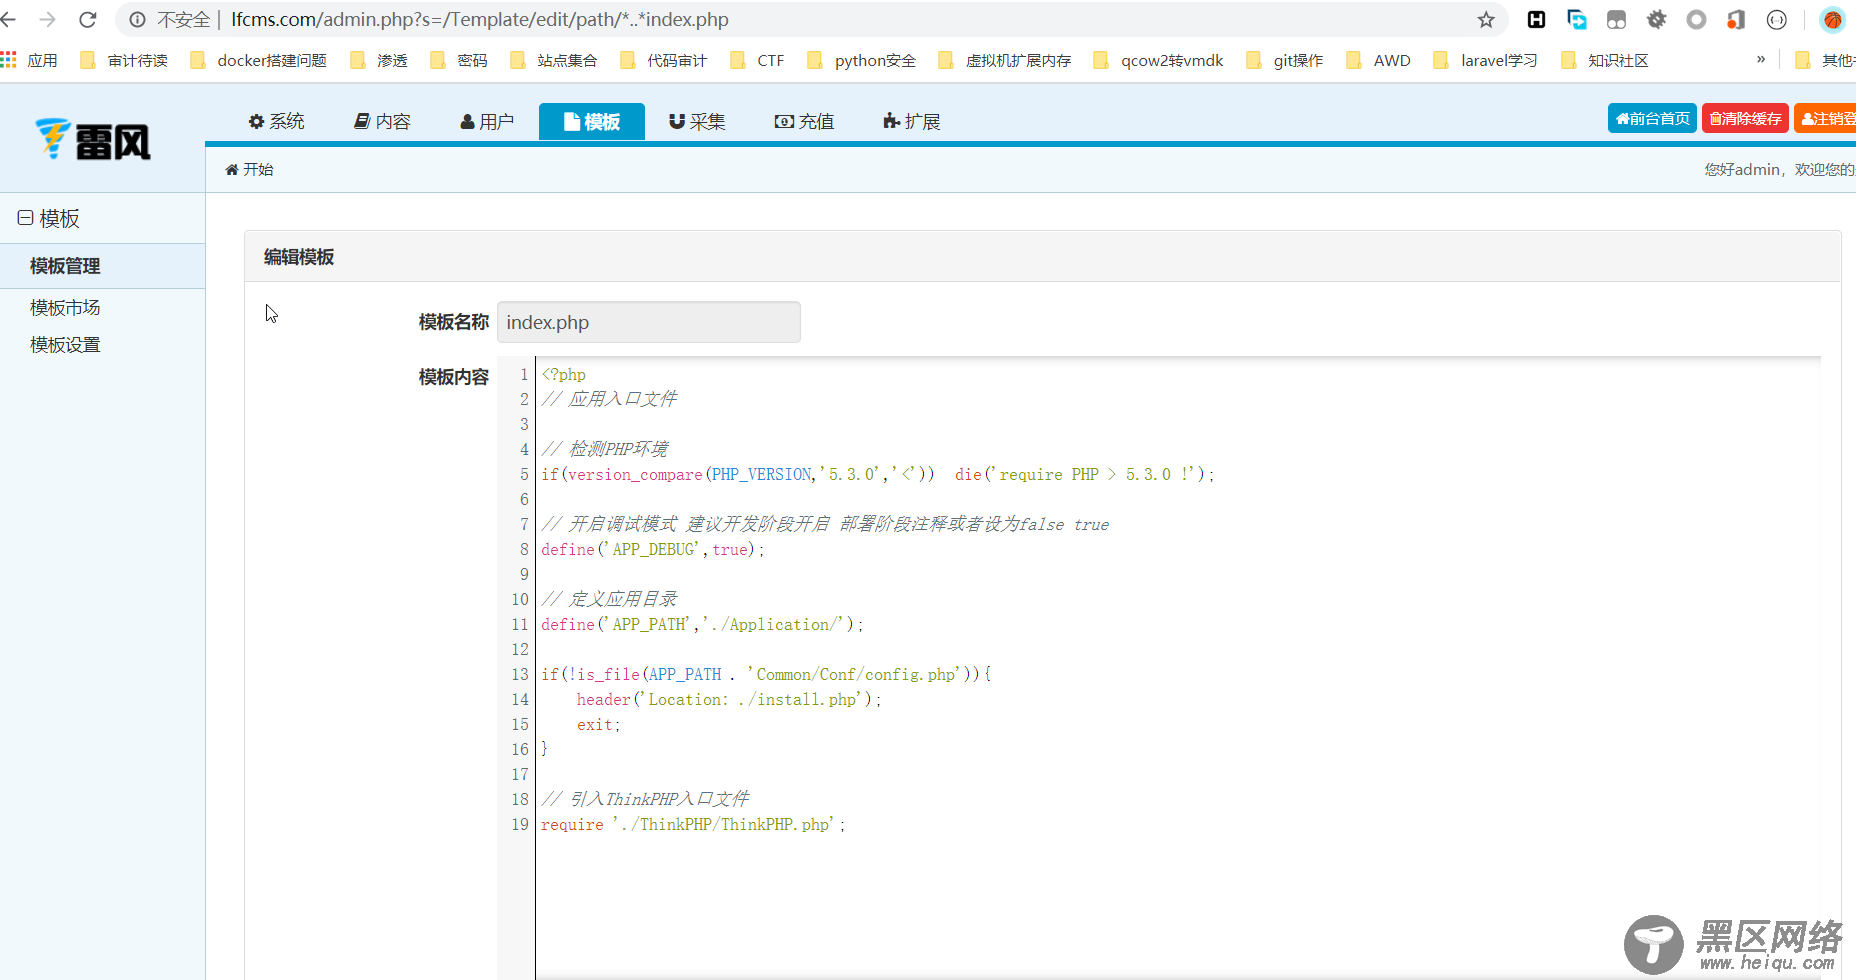Open the 审计待读 bookmark folder
Screen dimensions: 1856x980
click(x=124, y=60)
